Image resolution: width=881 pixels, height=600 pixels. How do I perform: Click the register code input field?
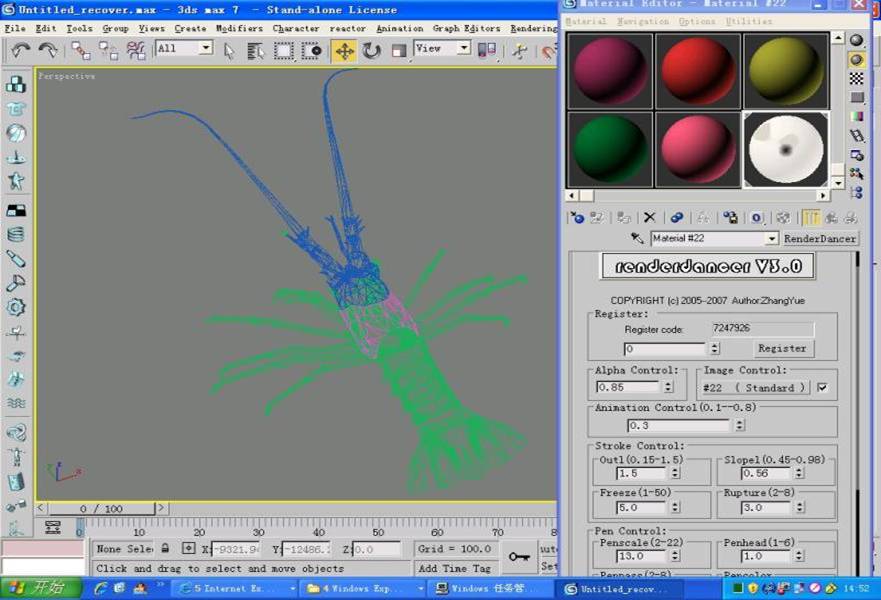(x=664, y=349)
